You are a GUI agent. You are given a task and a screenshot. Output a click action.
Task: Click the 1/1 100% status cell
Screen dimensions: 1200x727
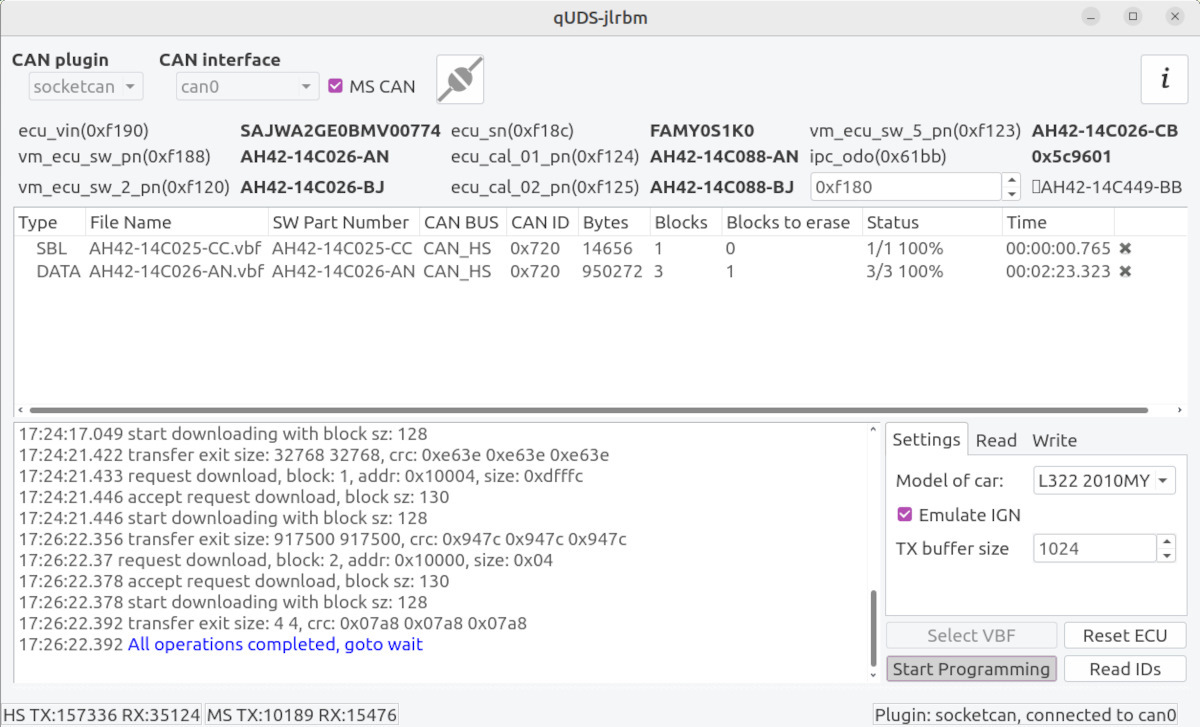[x=905, y=248]
